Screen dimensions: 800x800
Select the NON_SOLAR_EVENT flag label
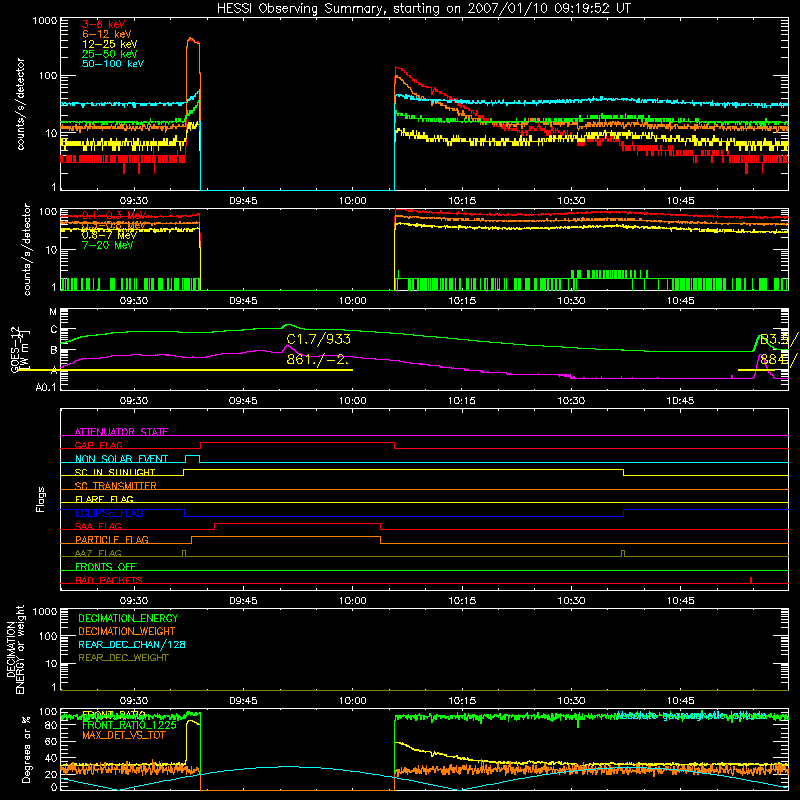[x=121, y=459]
